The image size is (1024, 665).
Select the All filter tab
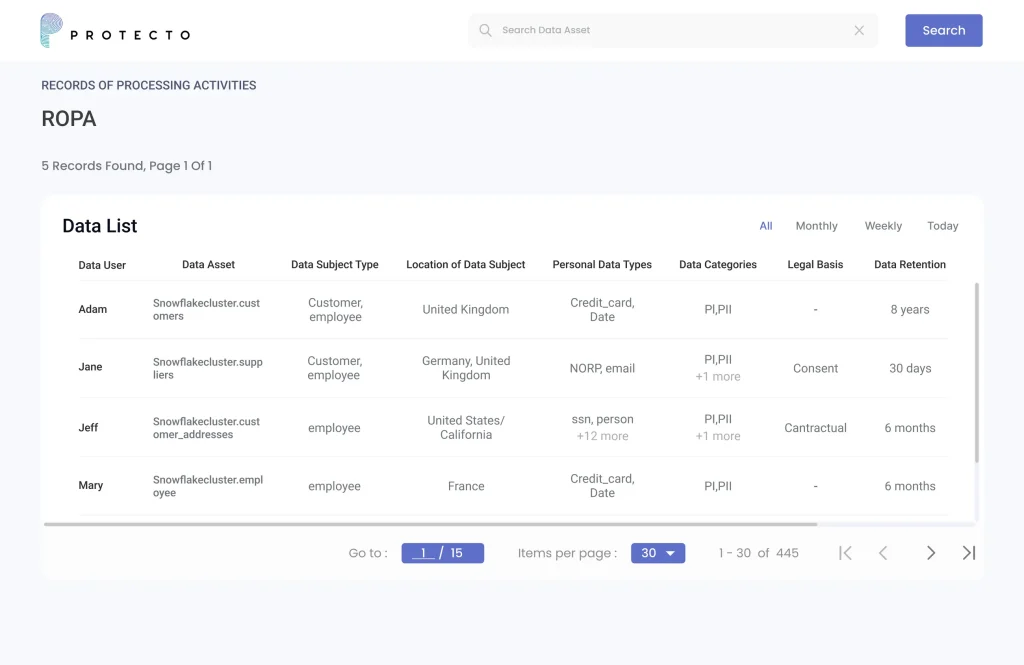(x=766, y=226)
